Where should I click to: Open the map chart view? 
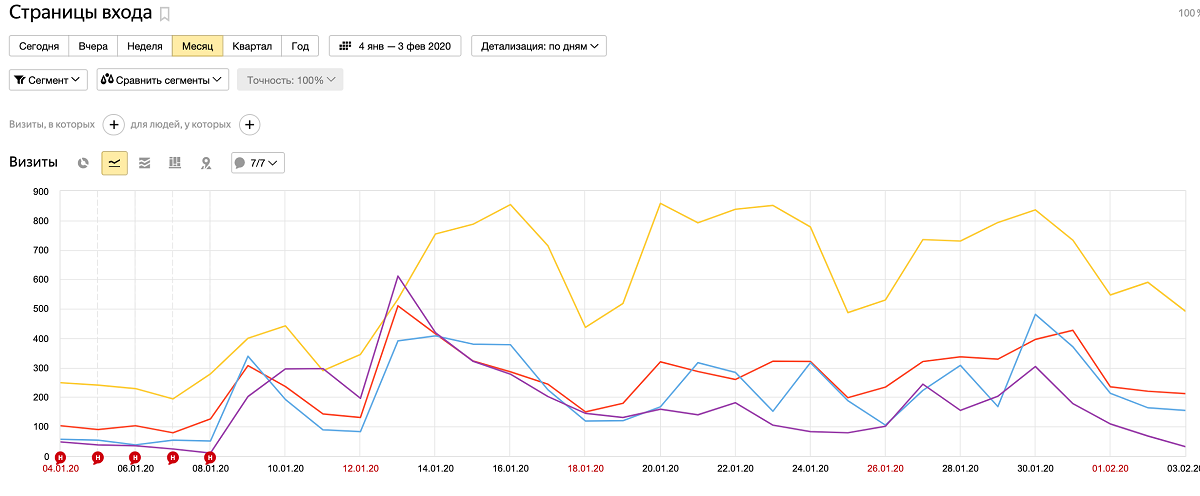point(206,163)
